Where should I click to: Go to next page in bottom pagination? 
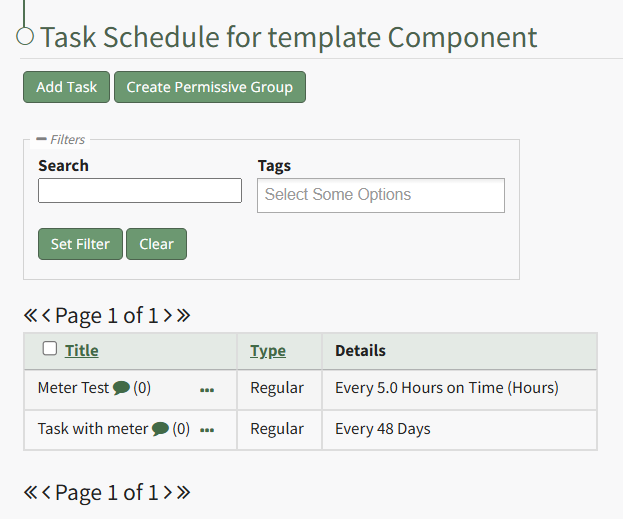168,492
